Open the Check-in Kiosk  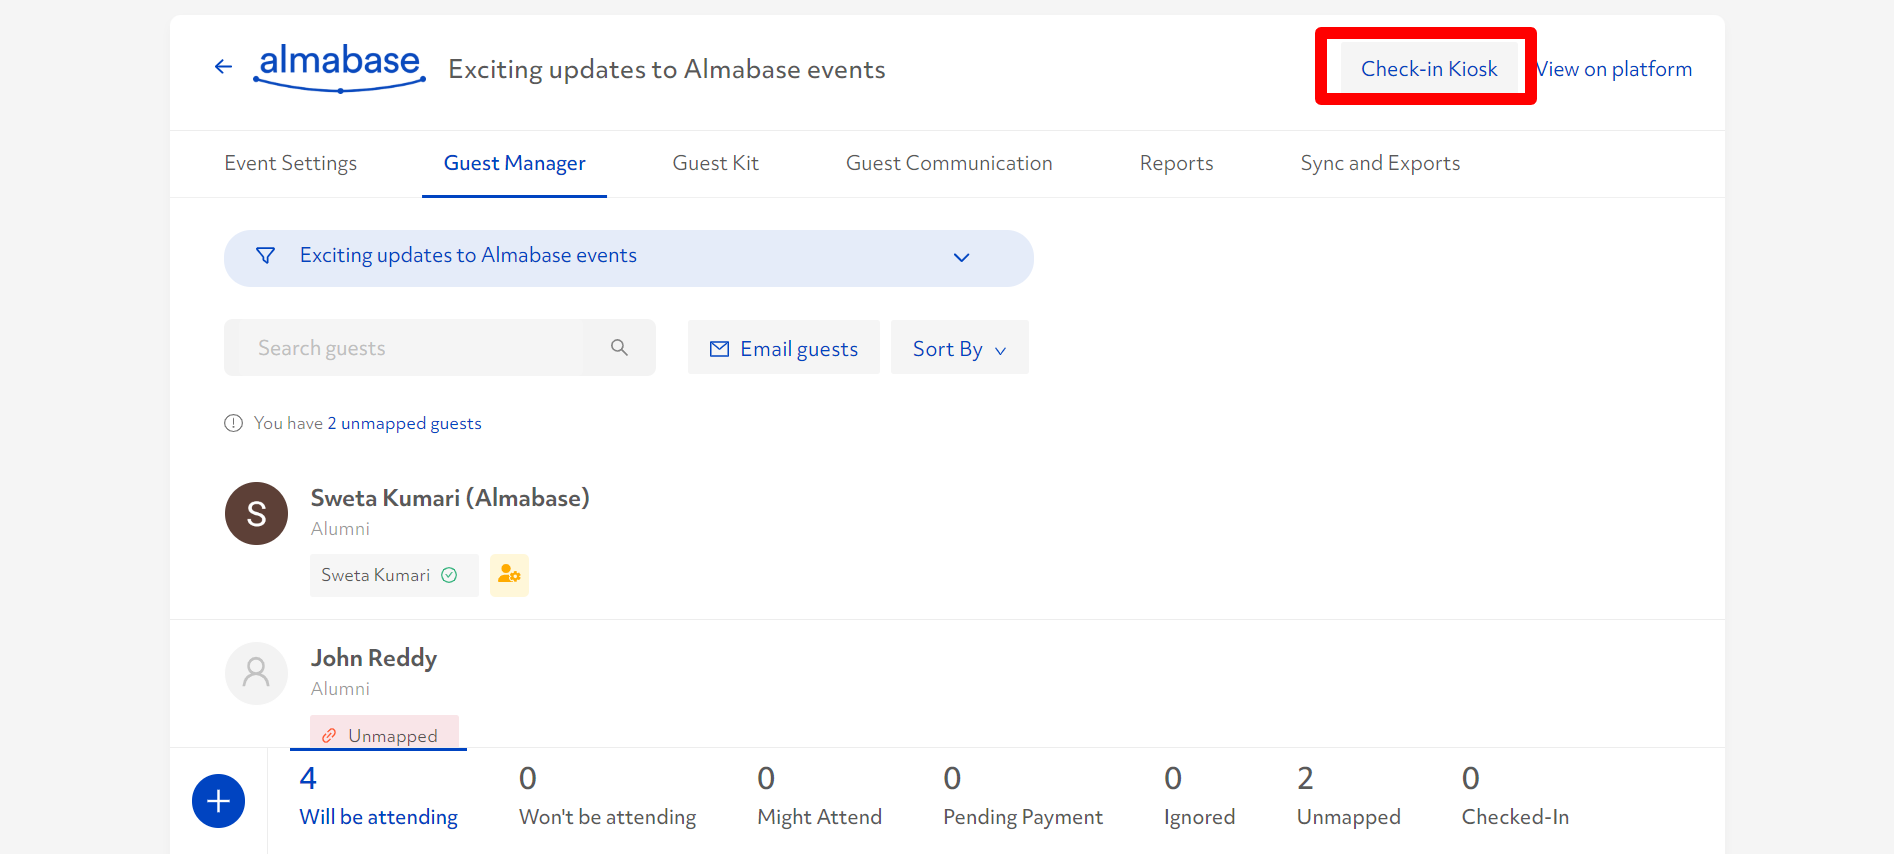[1429, 69]
